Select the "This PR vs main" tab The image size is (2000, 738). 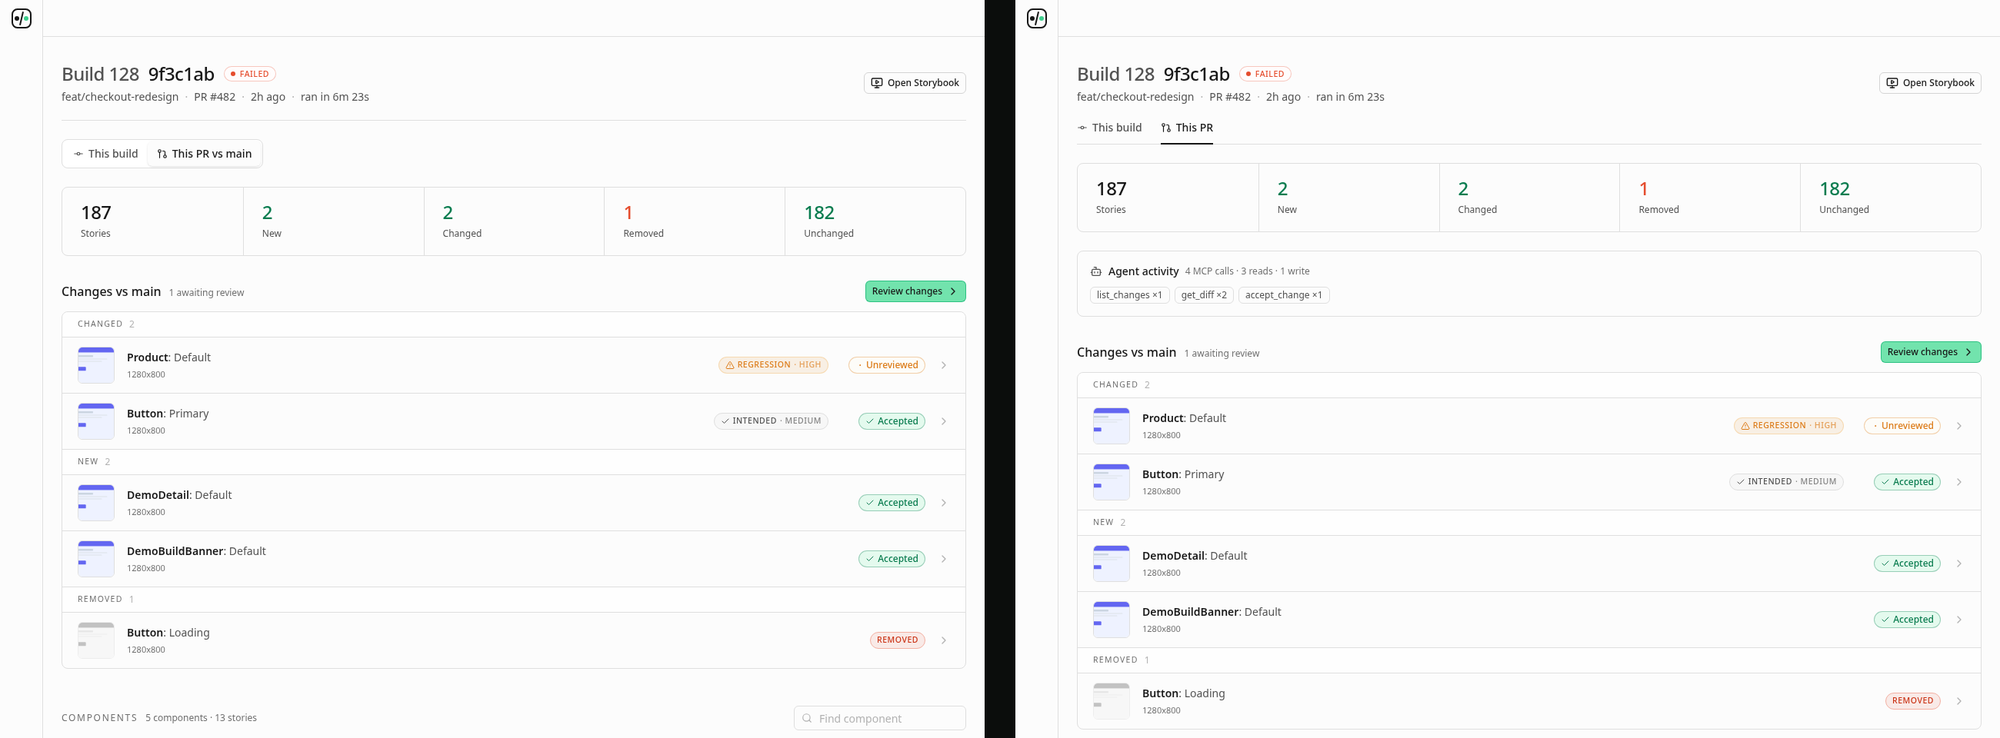pos(204,154)
